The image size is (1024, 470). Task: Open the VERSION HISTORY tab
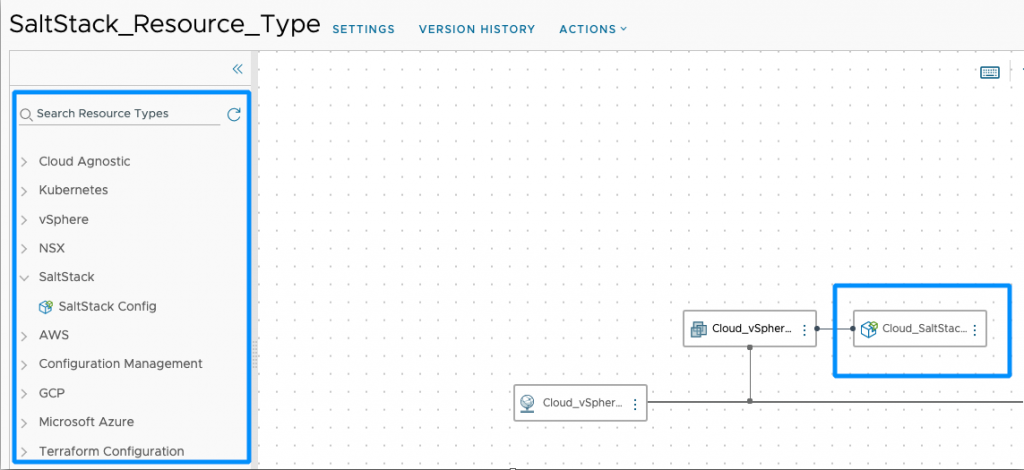(x=477, y=29)
